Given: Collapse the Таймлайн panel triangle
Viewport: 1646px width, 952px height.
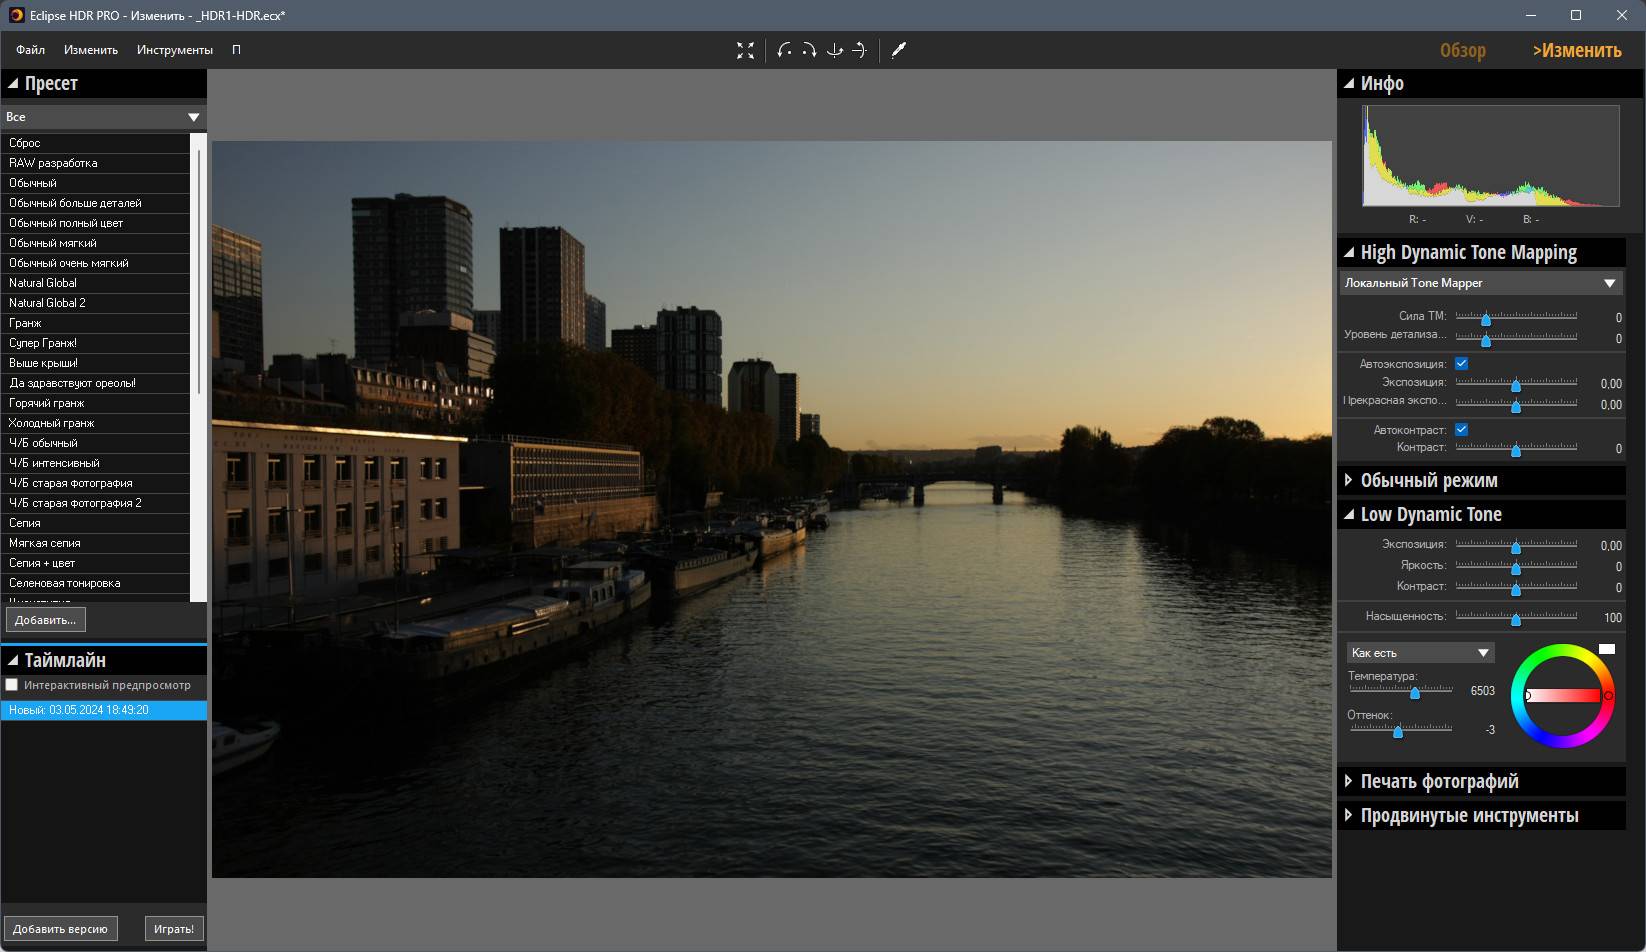Looking at the screenshot, I should pos(13,661).
